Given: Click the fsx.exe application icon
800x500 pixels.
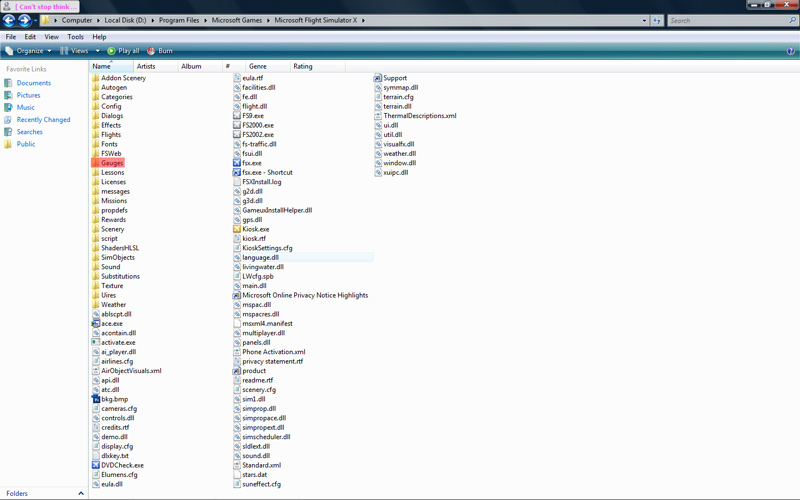Looking at the screenshot, I should (x=237, y=163).
